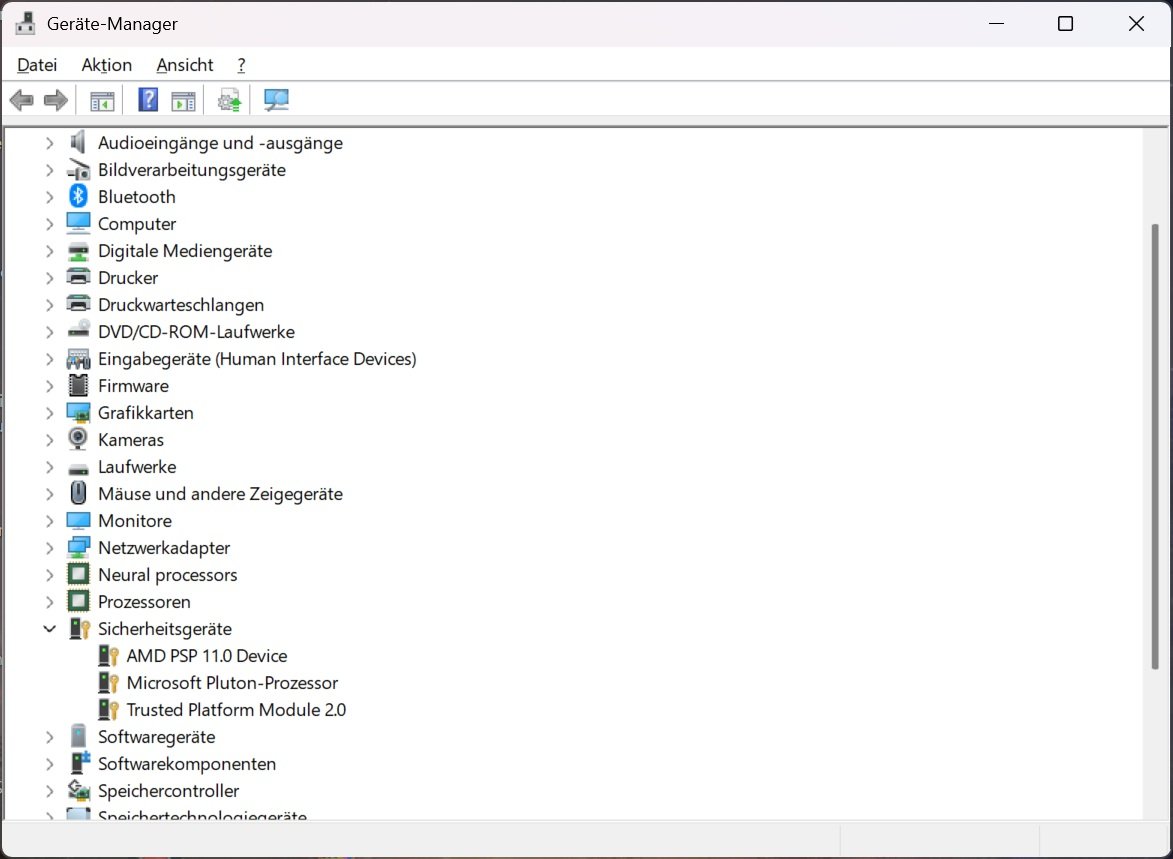This screenshot has width=1173, height=859.
Task: Expand the Monitore node
Action: (49, 521)
